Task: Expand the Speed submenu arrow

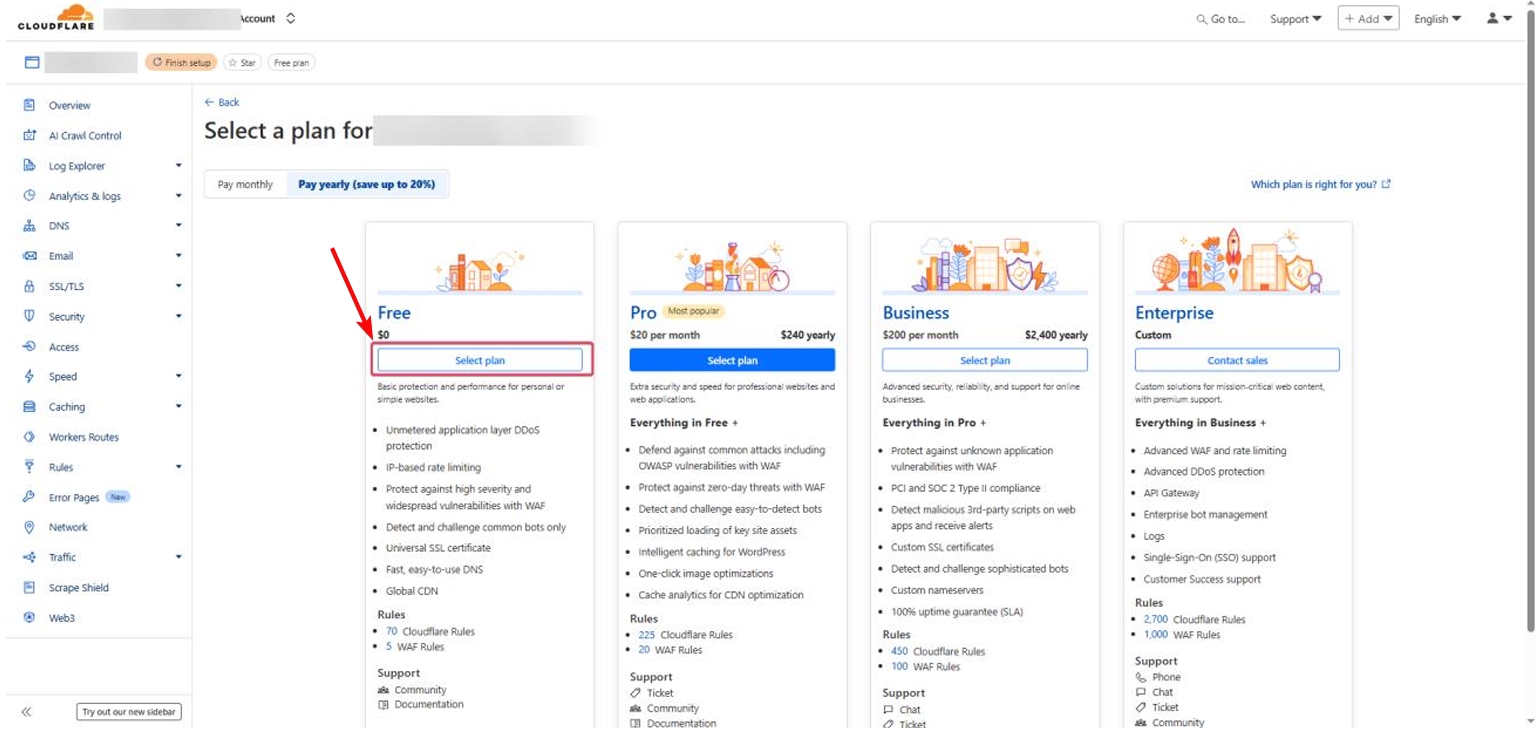Action: point(179,377)
